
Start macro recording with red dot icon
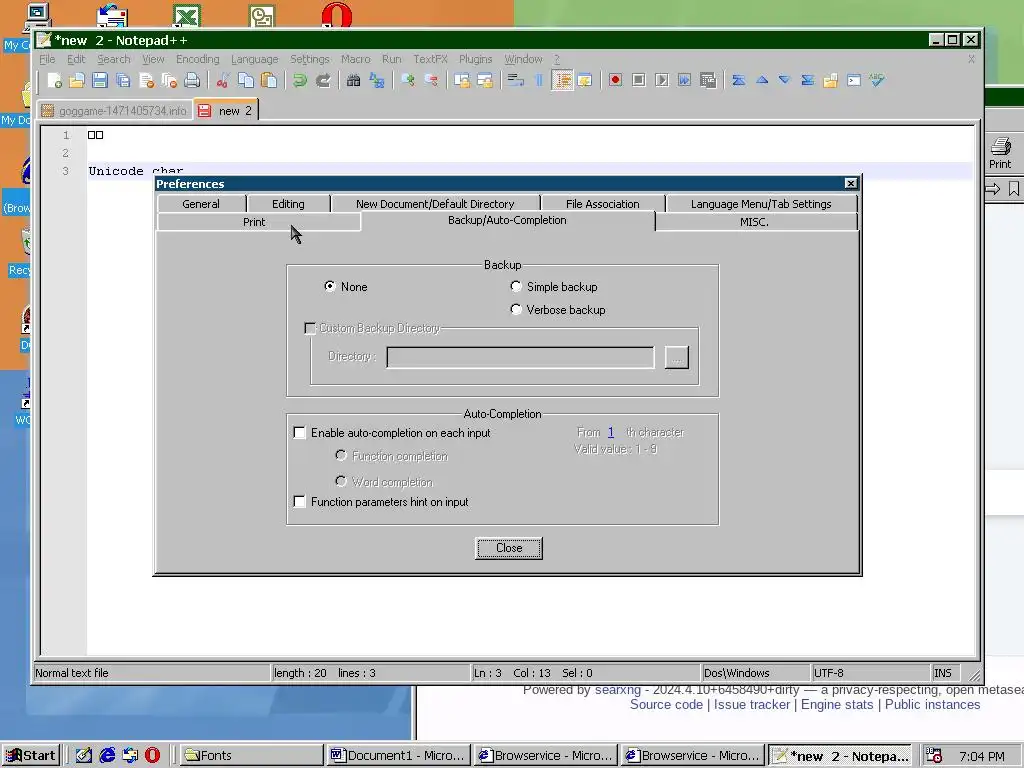tap(615, 80)
